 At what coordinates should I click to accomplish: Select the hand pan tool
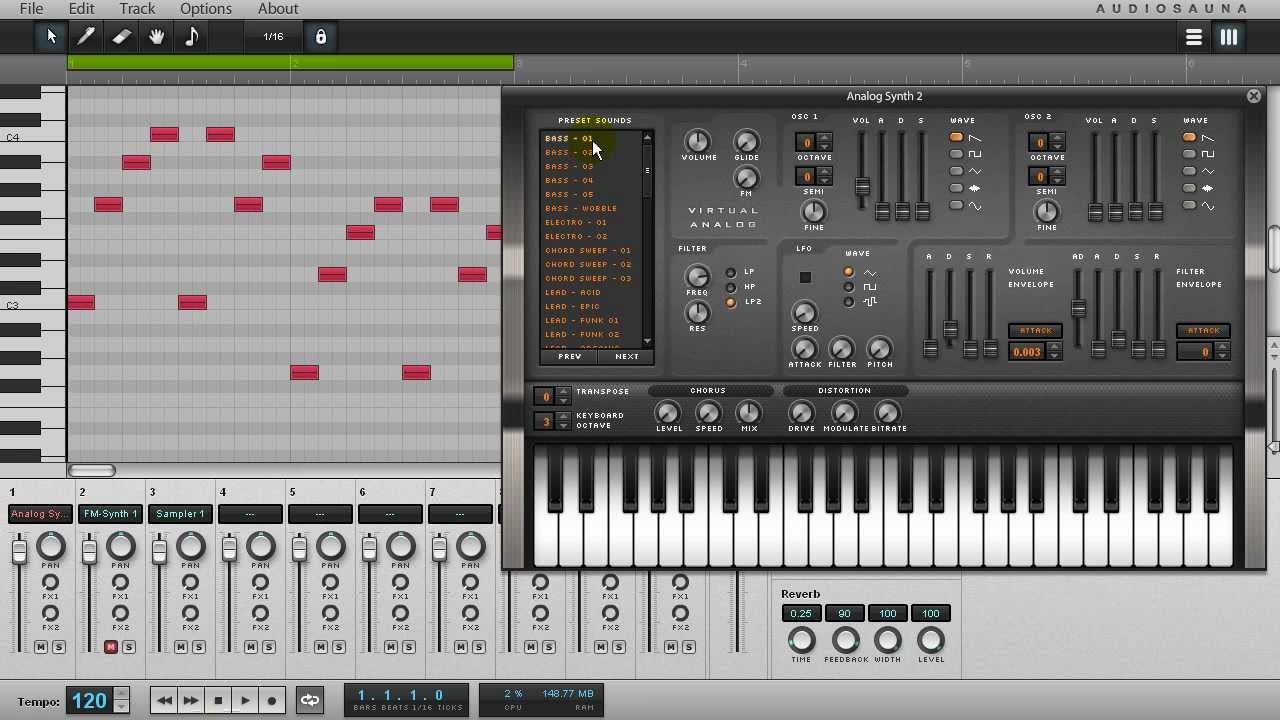tap(156, 37)
